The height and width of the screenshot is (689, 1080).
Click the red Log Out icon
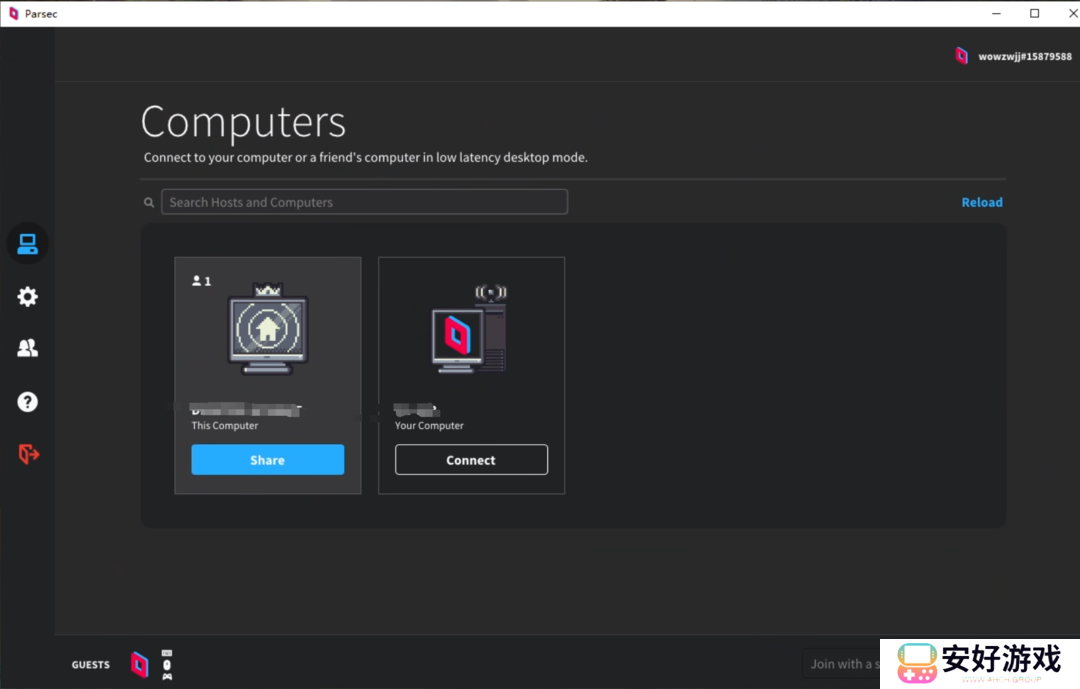click(x=28, y=454)
